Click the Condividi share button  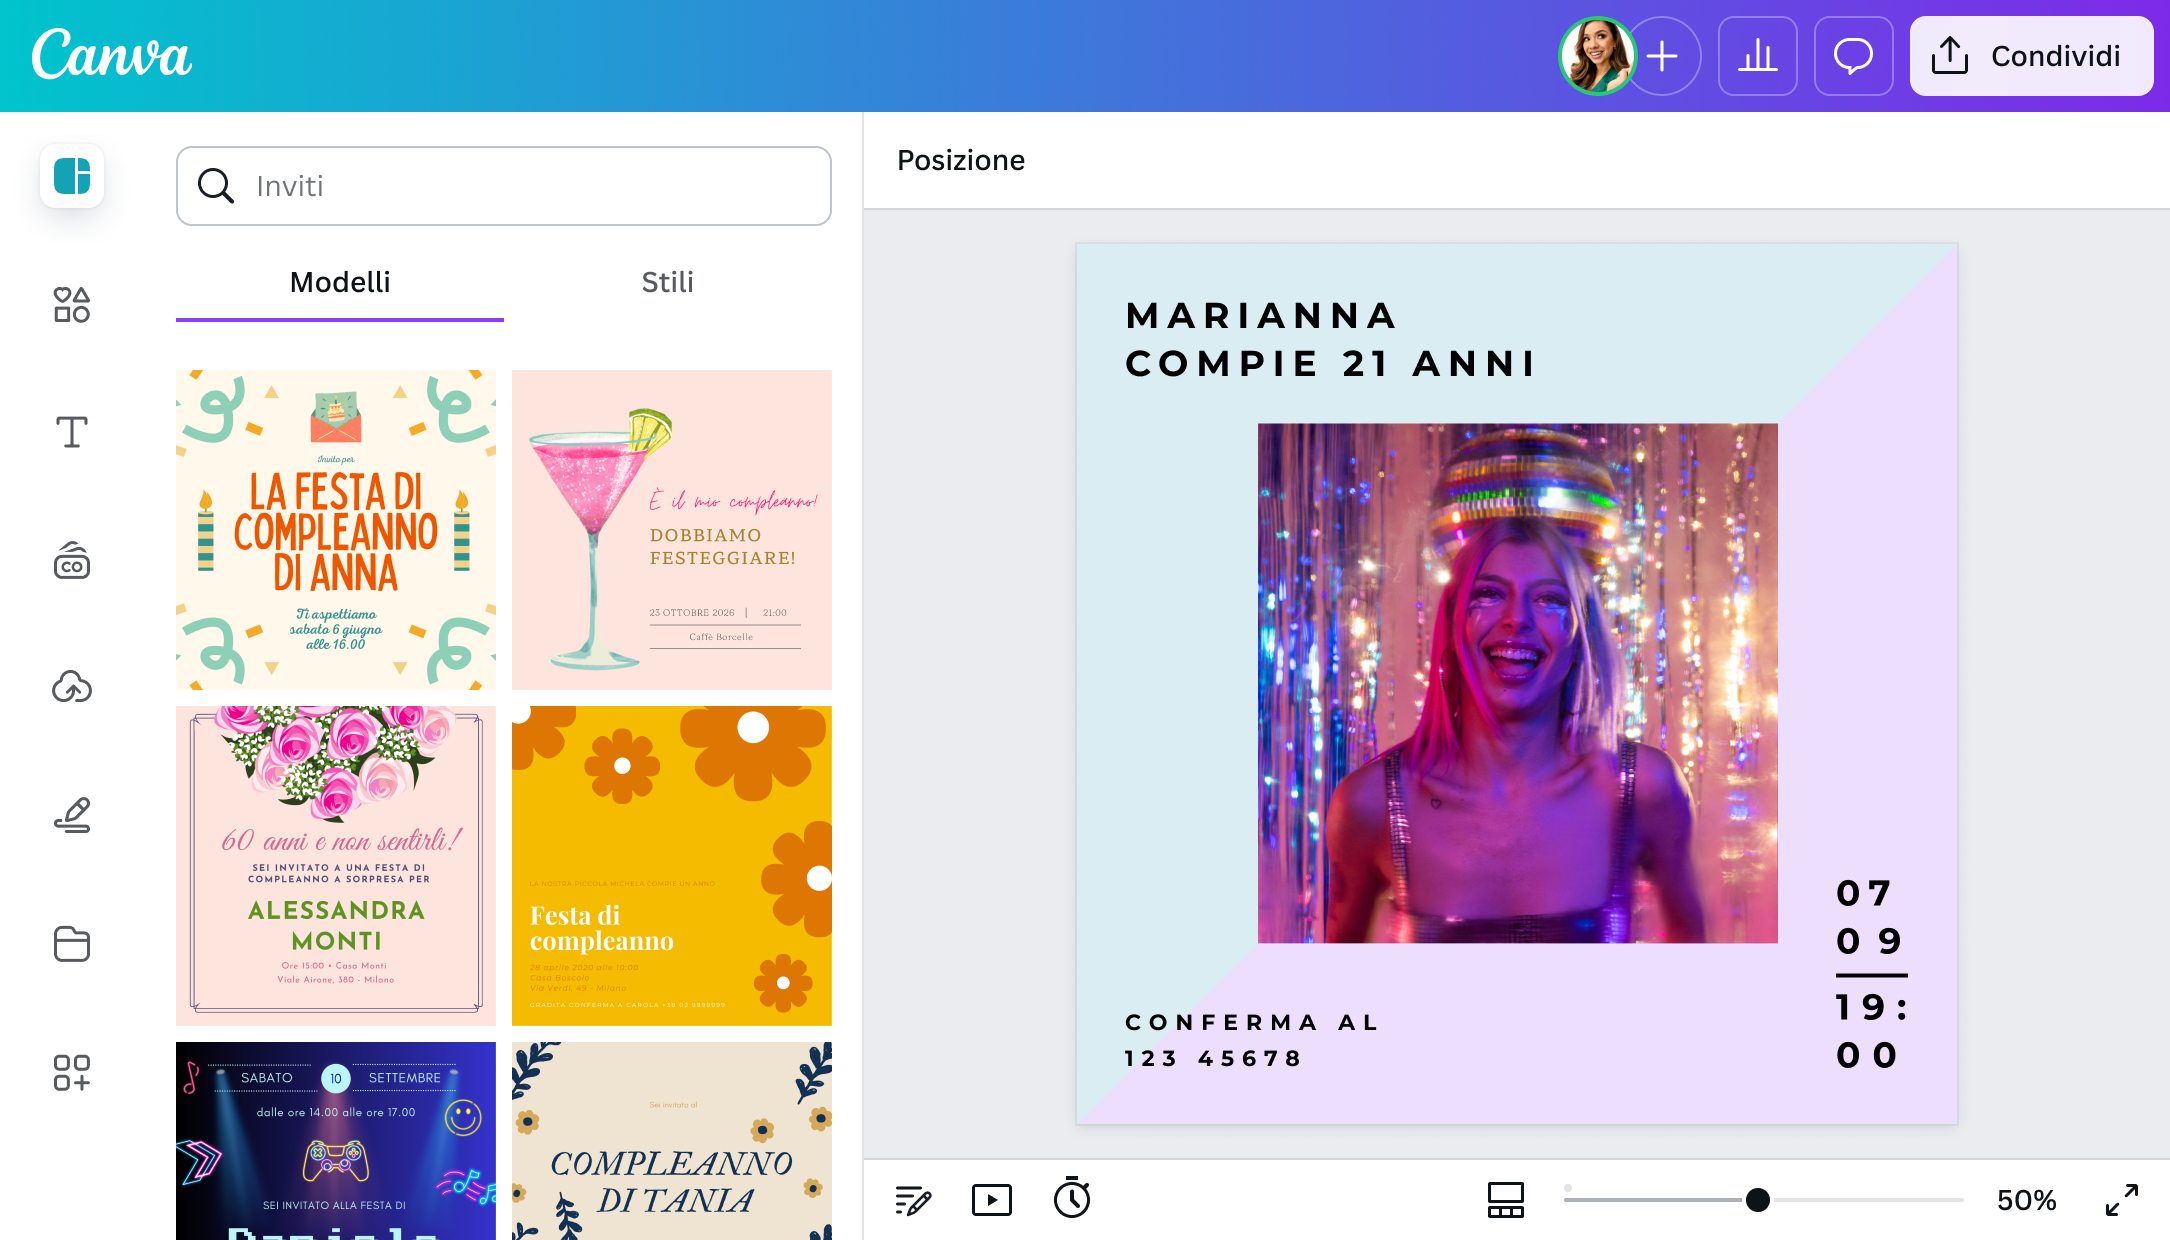2031,56
